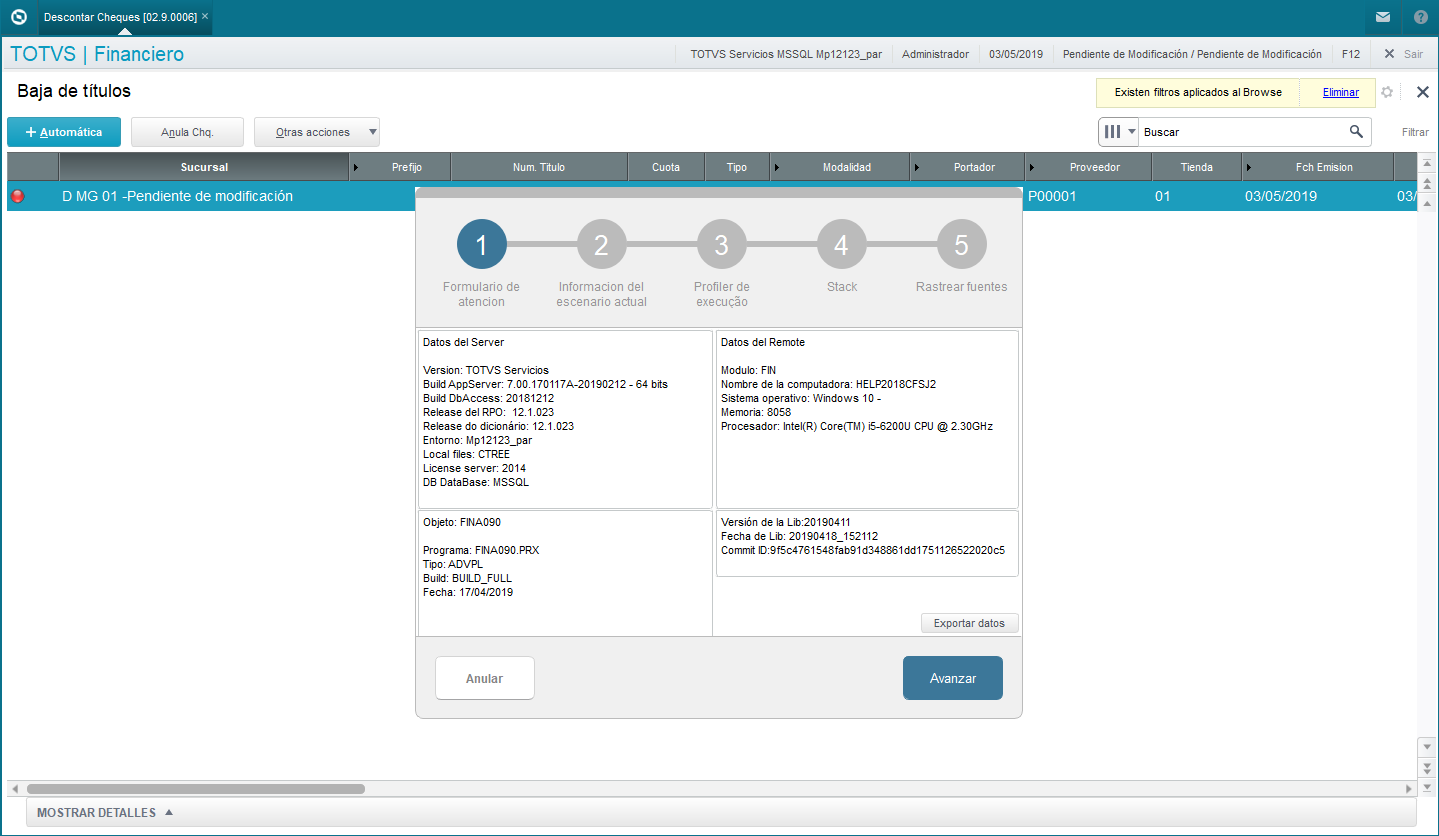Screen dimensions: 1439x836
Task: Select step 5 Rastrear fuentes
Action: pos(962,245)
